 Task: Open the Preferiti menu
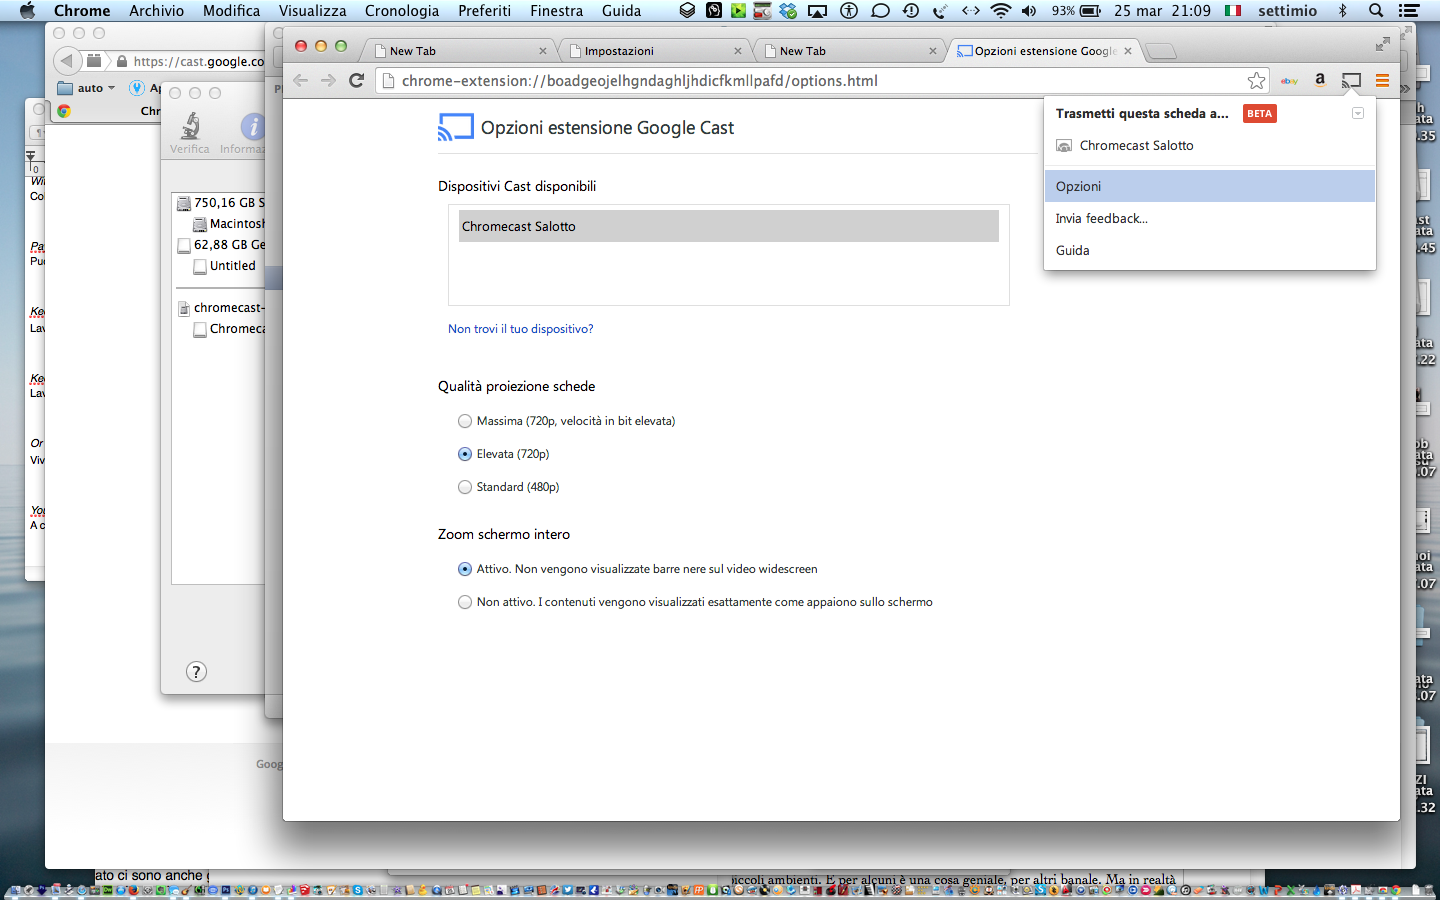coord(484,11)
